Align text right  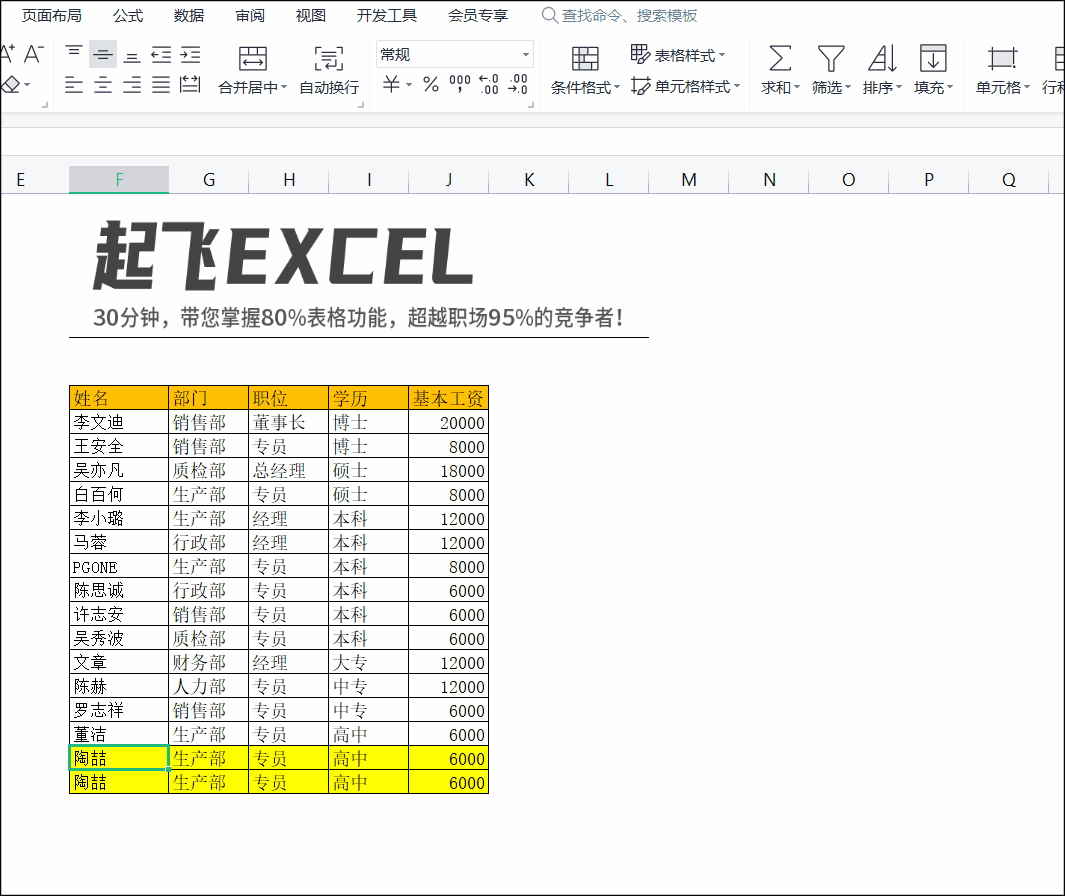[x=132, y=85]
